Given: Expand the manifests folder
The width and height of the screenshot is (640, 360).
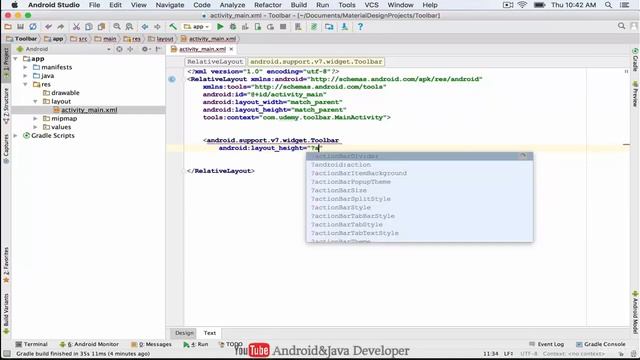Looking at the screenshot, I should pyautogui.click(x=25, y=67).
